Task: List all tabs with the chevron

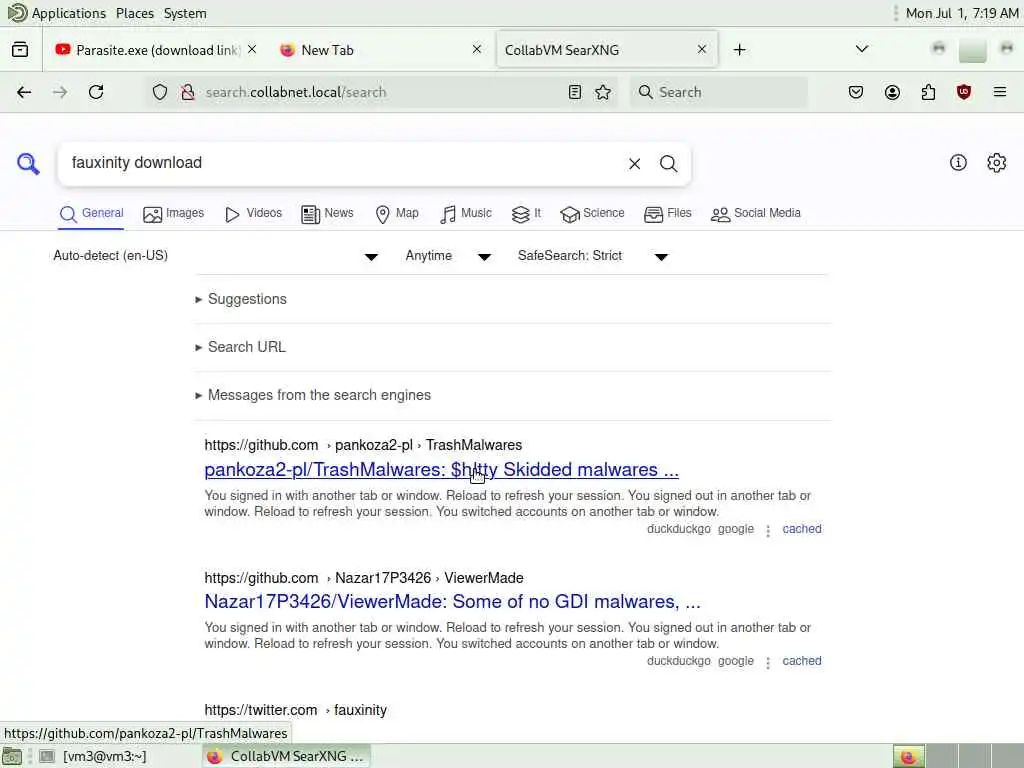Action: (862, 50)
